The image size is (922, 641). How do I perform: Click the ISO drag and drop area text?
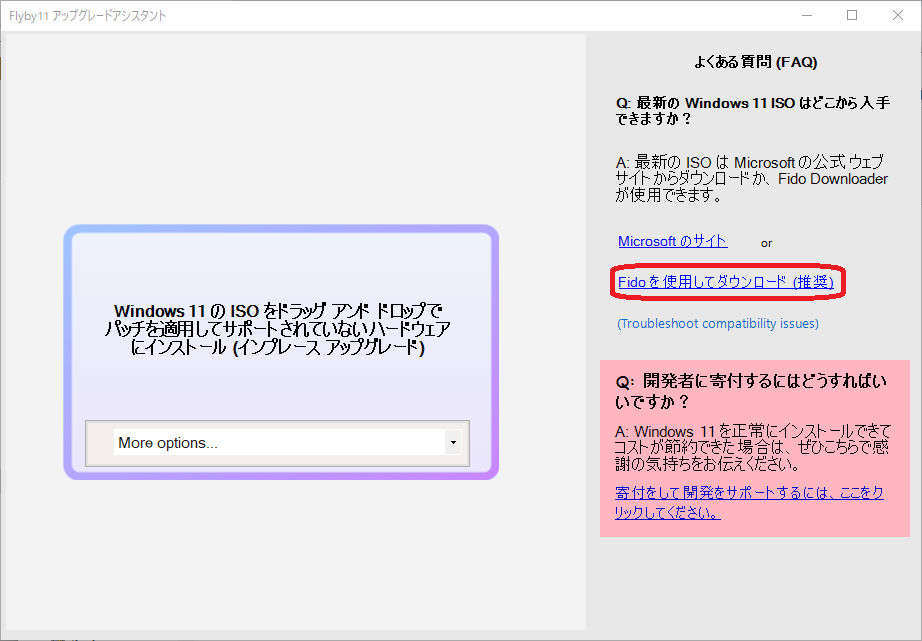(278, 329)
